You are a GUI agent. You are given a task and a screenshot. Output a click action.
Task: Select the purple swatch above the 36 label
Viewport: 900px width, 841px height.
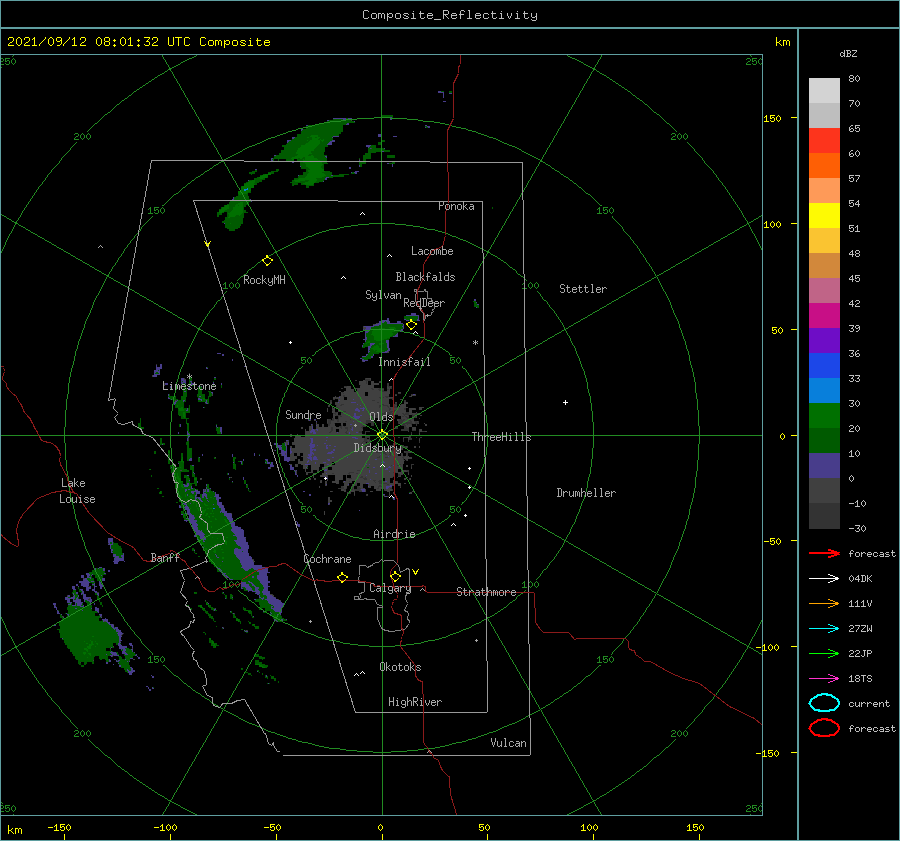(x=824, y=340)
